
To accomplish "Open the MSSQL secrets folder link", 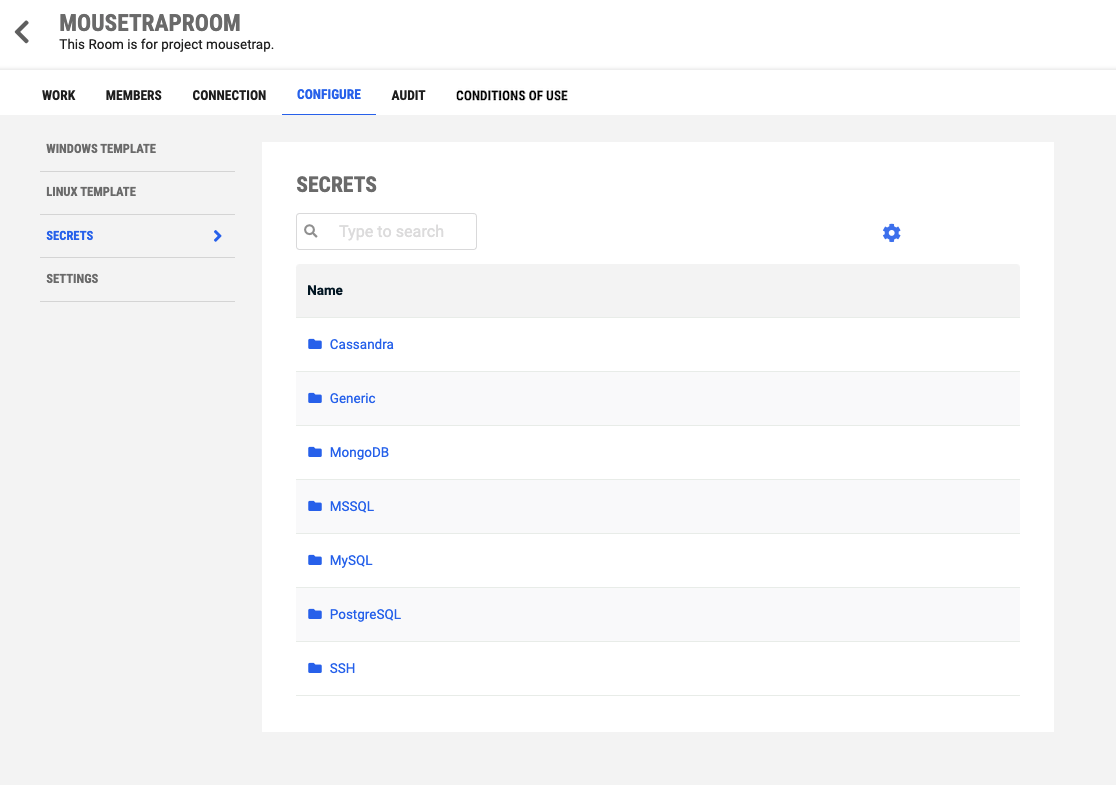I will click(352, 507).
